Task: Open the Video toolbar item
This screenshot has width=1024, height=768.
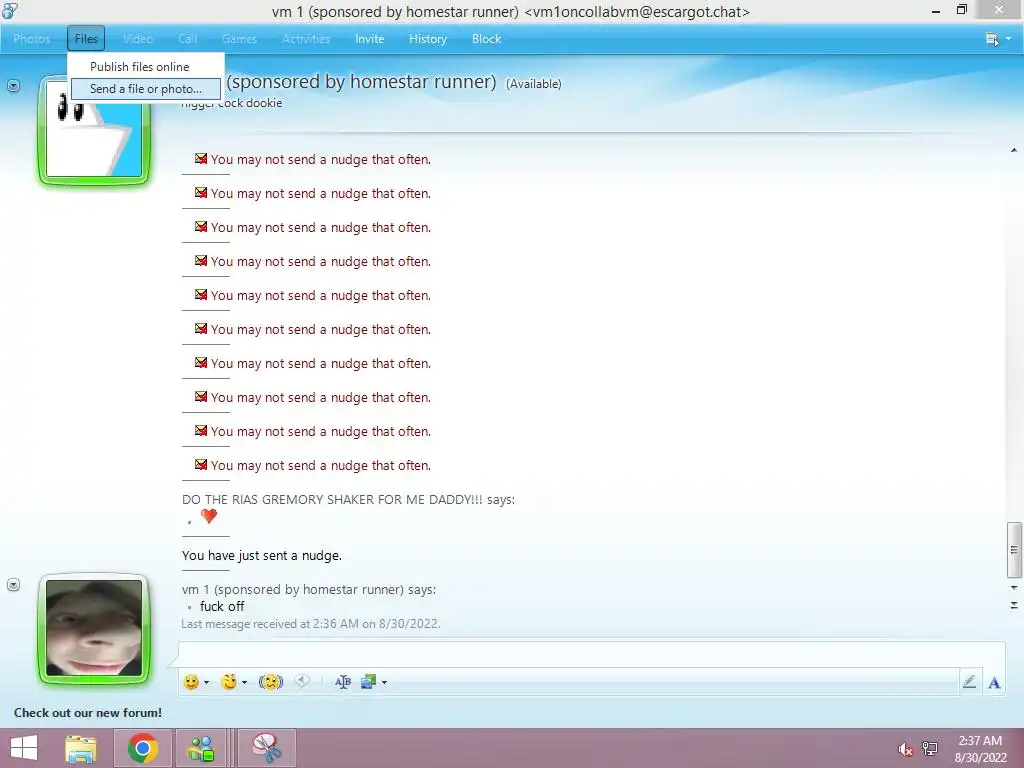Action: 138,39
